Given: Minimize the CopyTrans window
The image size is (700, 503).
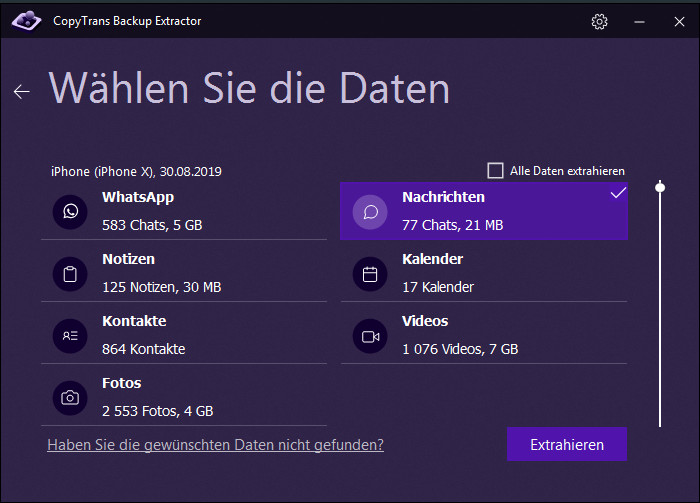Looking at the screenshot, I should [x=639, y=21].
